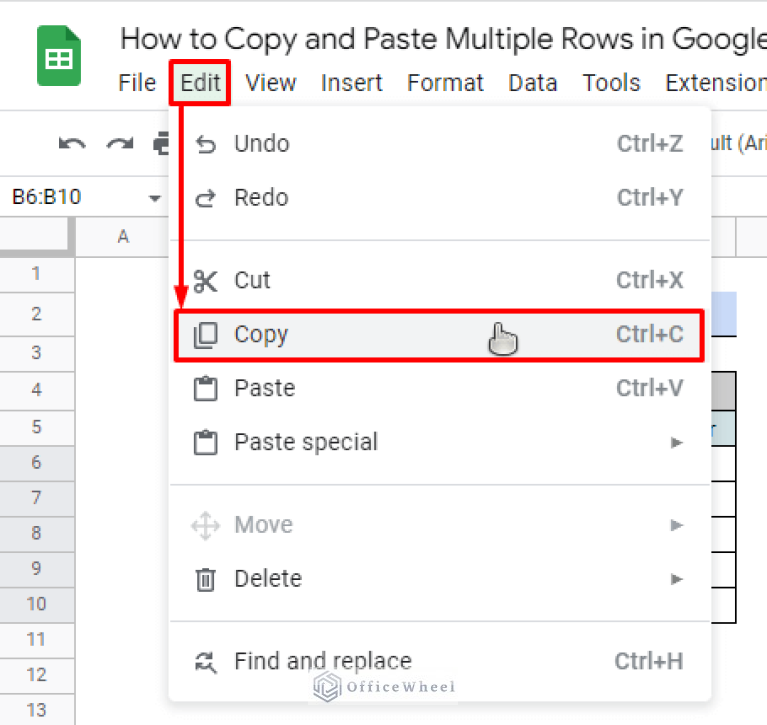Select column A header
This screenshot has height=725, width=767.
(x=123, y=237)
